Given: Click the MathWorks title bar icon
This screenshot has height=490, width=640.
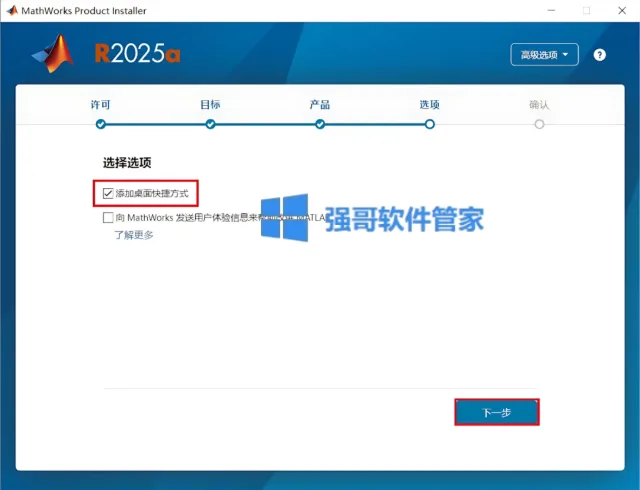Looking at the screenshot, I should [x=12, y=11].
